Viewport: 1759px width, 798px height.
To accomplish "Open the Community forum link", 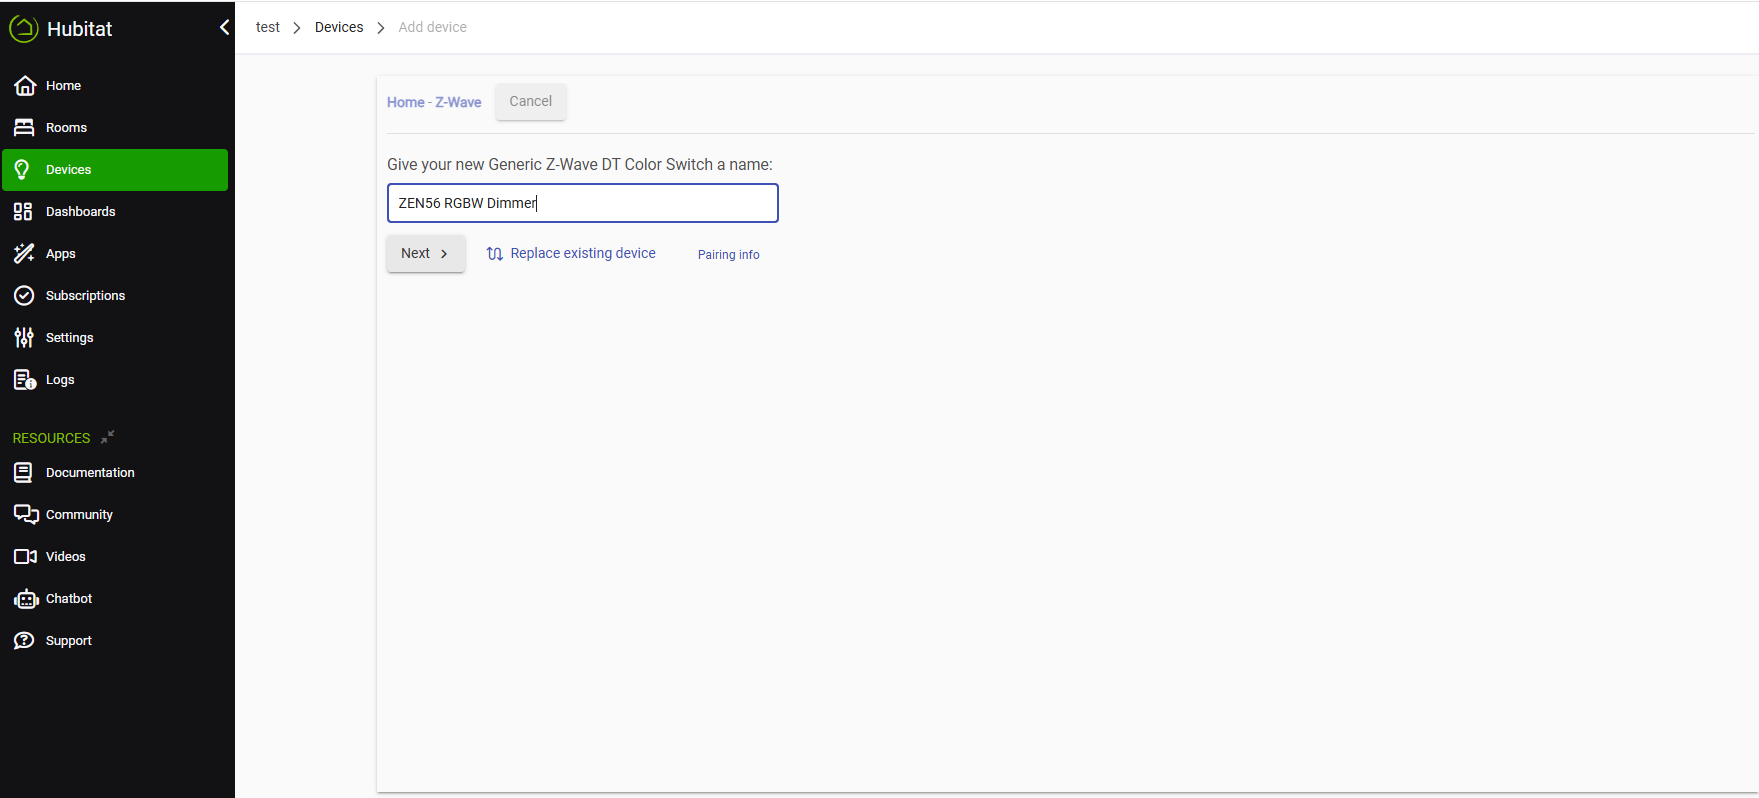I will click(x=79, y=515).
